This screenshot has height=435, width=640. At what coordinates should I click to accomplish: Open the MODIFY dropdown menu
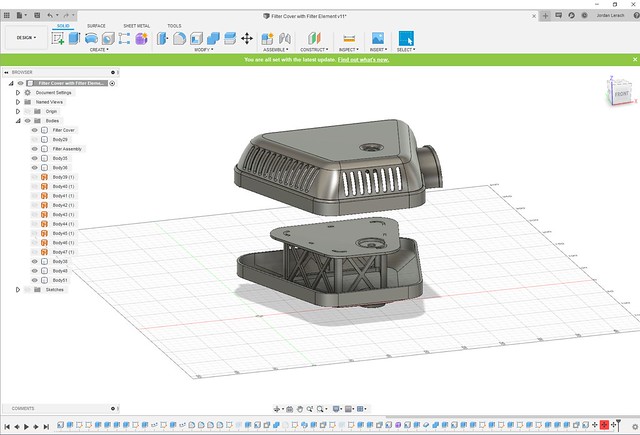pos(204,50)
